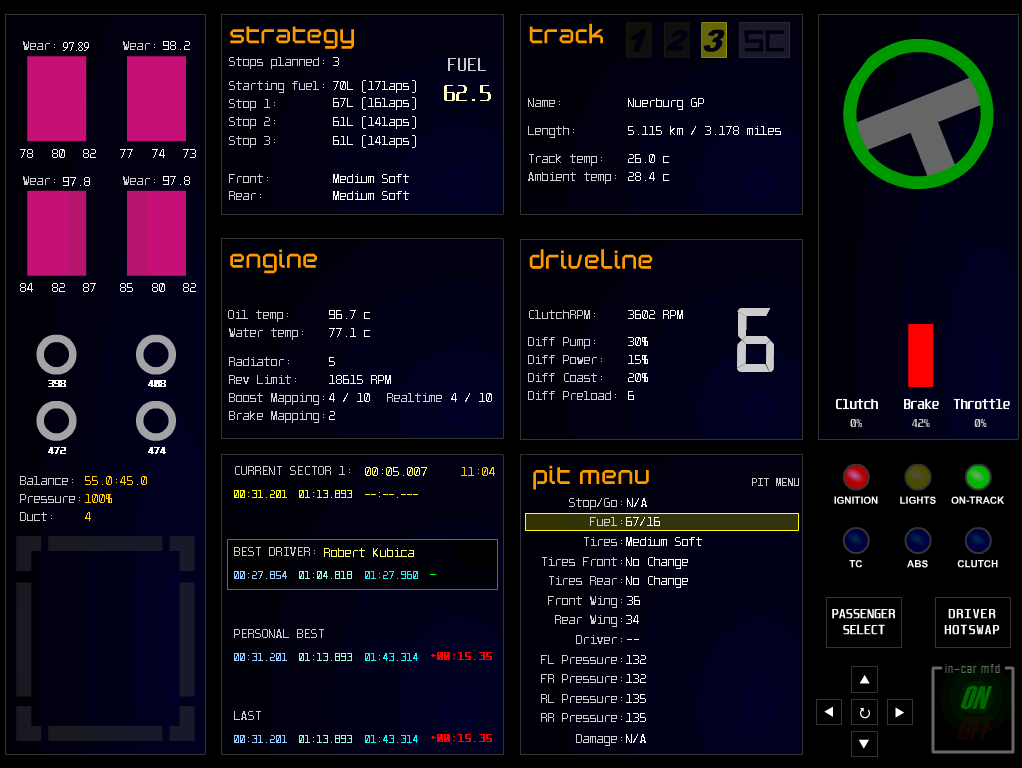
Task: Toggle the ABS indicator
Action: (x=917, y=540)
